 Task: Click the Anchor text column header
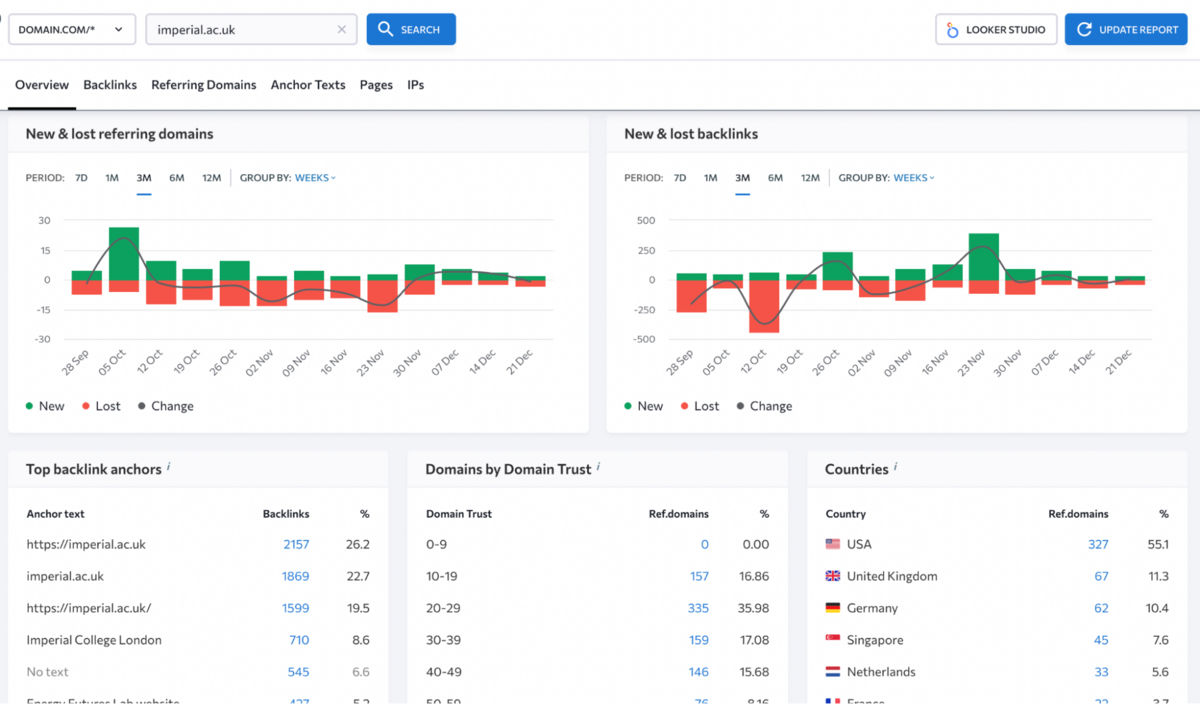(55, 514)
